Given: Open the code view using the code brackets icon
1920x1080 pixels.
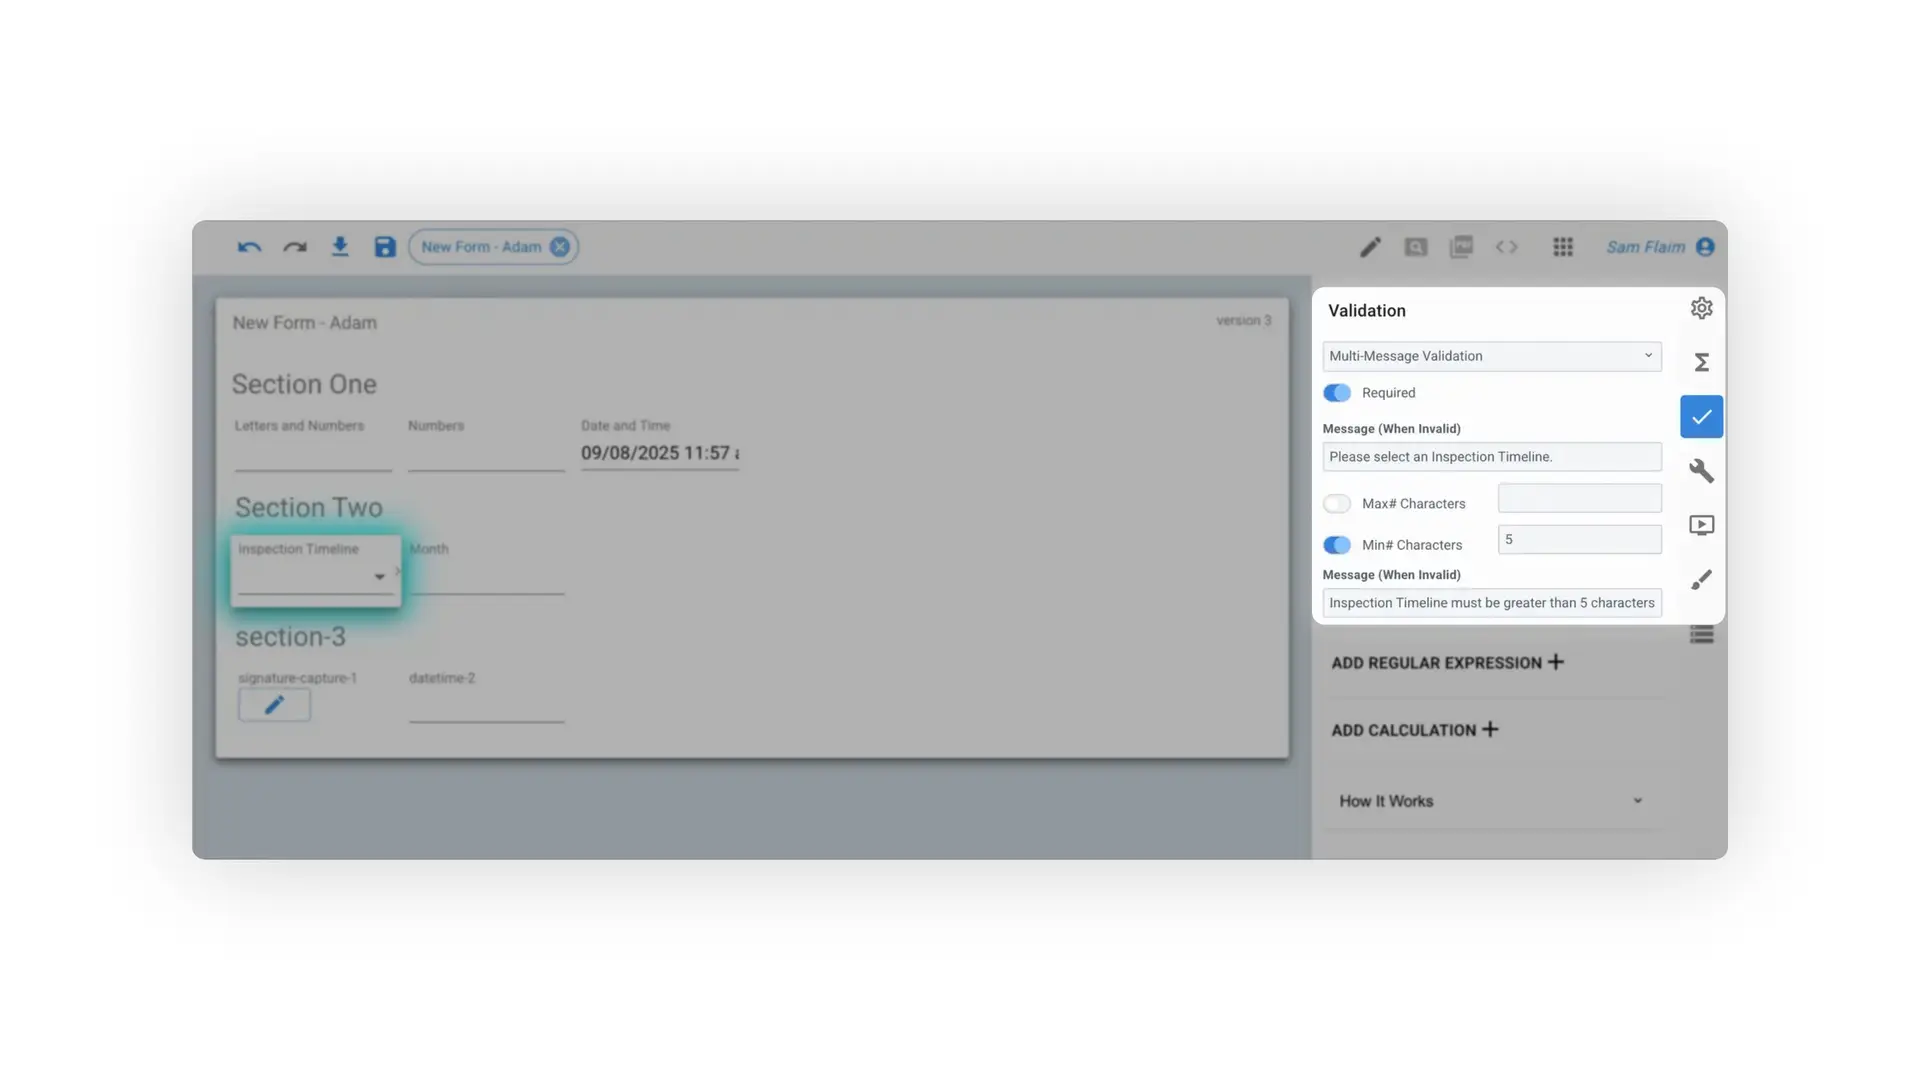Looking at the screenshot, I should 1506,246.
